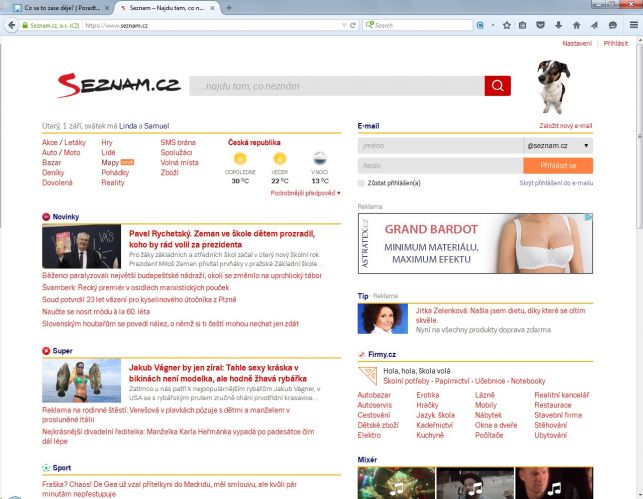The image size is (643, 499).
Task: Click the send/share paper plane icon
Action: [x=595, y=25]
